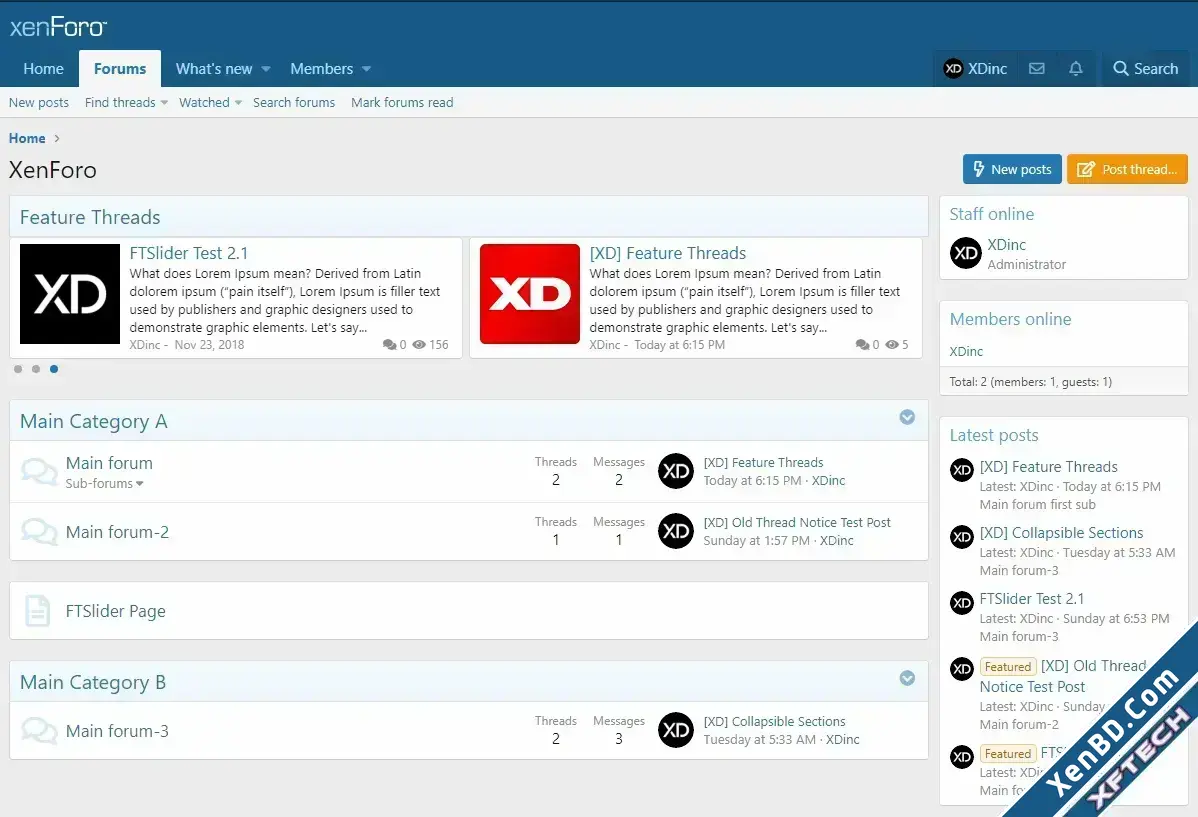This screenshot has height=817, width=1198.
Task: Open the conversations envelope icon
Action: click(x=1037, y=69)
